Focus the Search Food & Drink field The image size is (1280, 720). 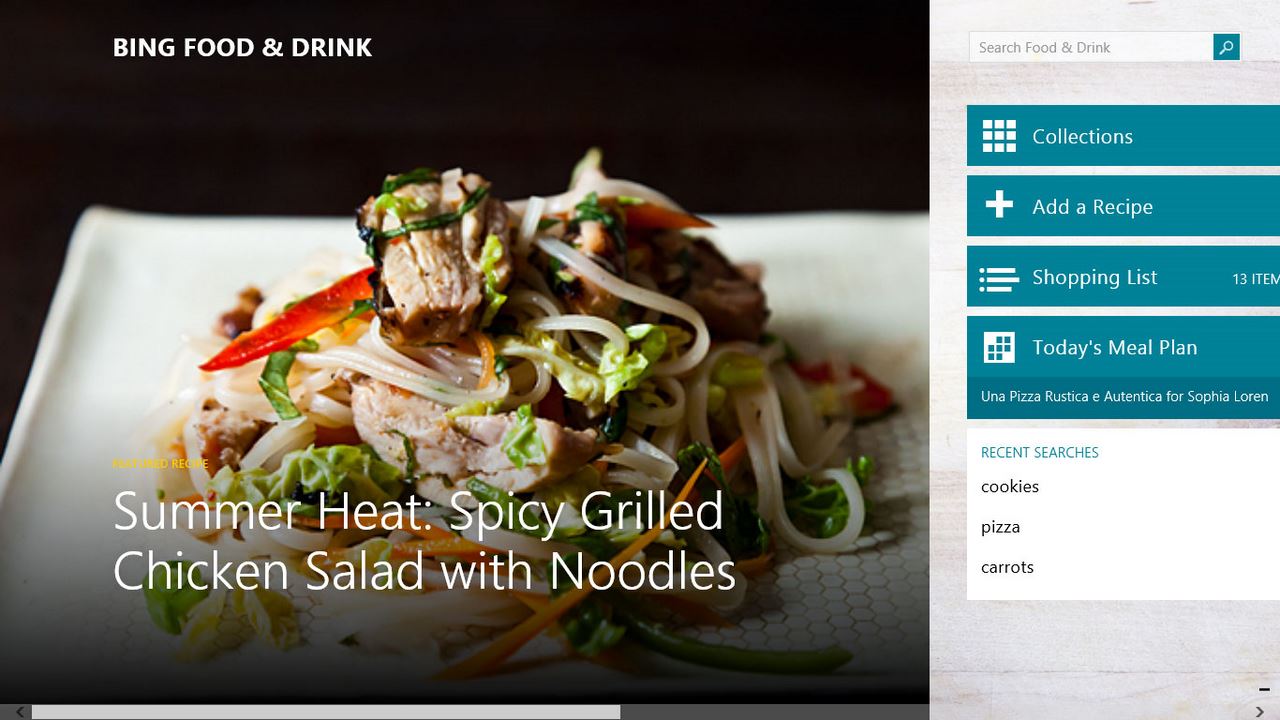1091,47
